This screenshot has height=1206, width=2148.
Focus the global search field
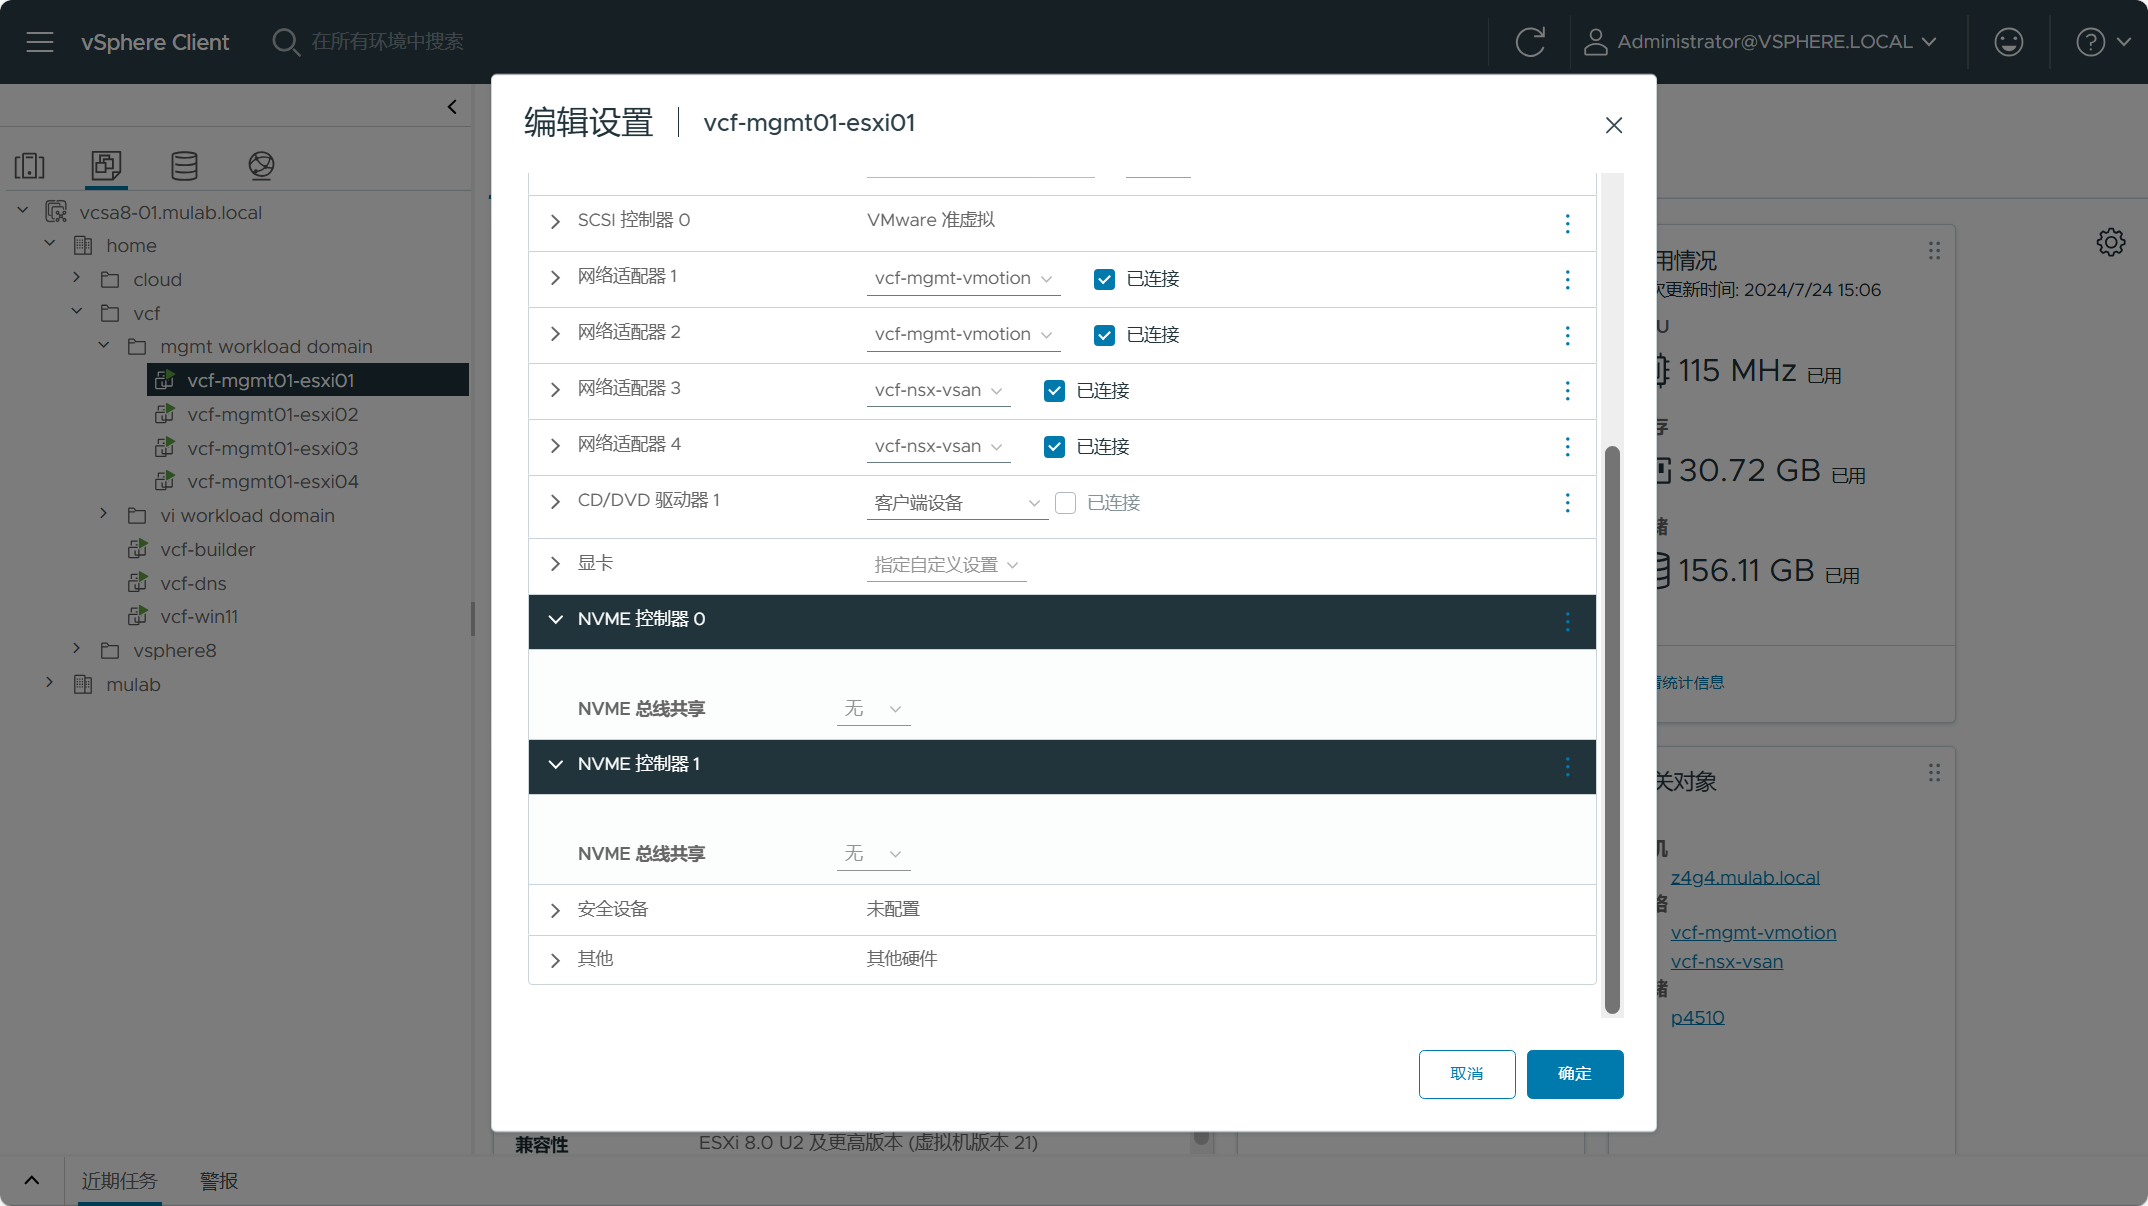(387, 42)
